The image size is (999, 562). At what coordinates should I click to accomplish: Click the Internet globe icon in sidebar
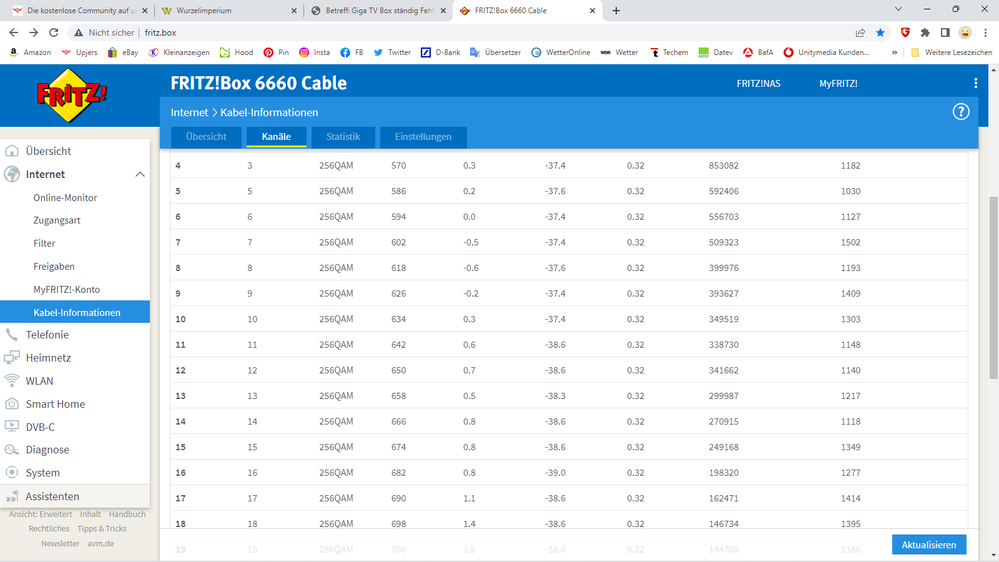11,174
